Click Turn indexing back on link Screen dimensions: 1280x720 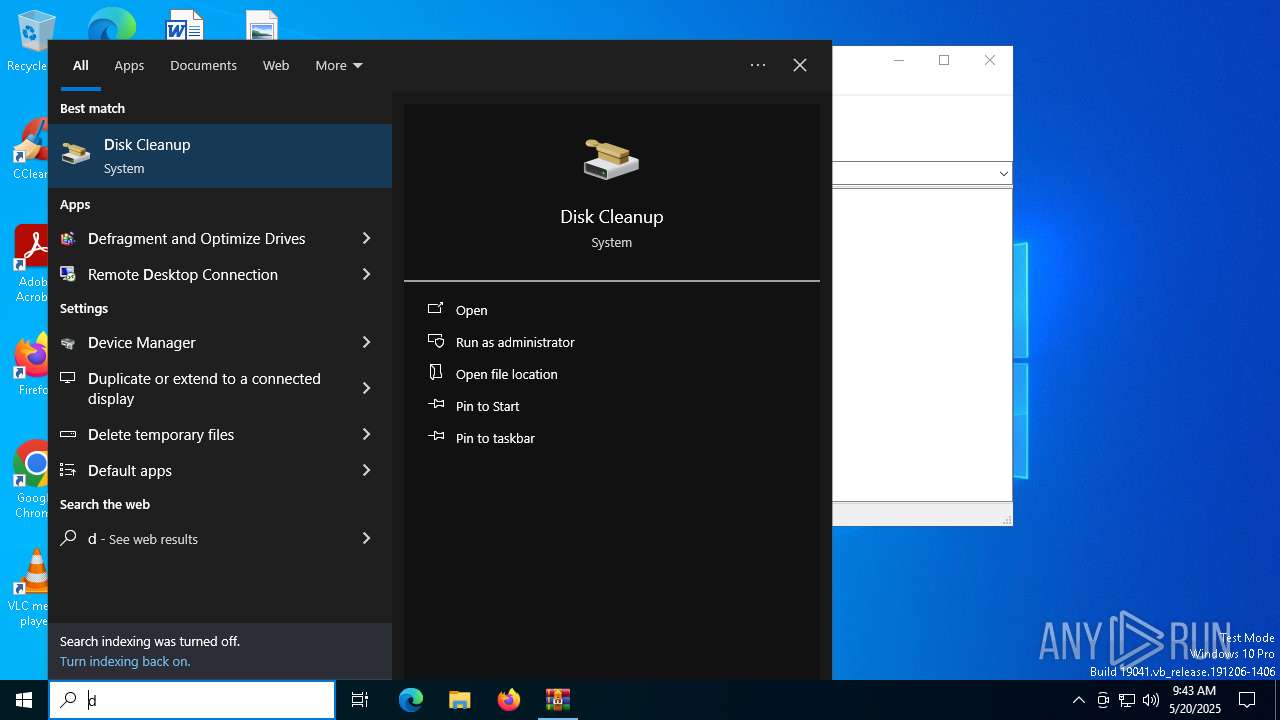coord(125,661)
